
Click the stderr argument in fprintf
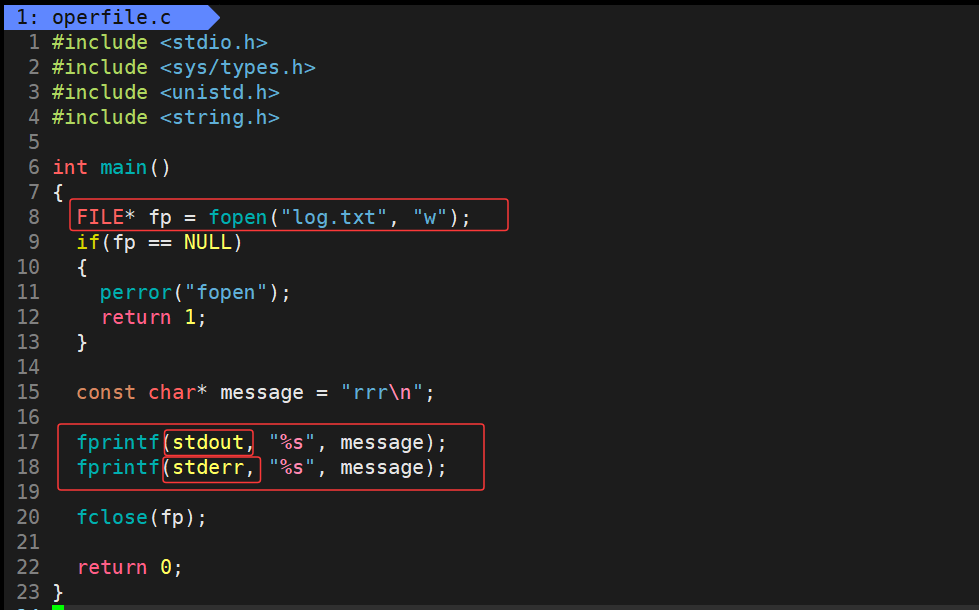(208, 467)
